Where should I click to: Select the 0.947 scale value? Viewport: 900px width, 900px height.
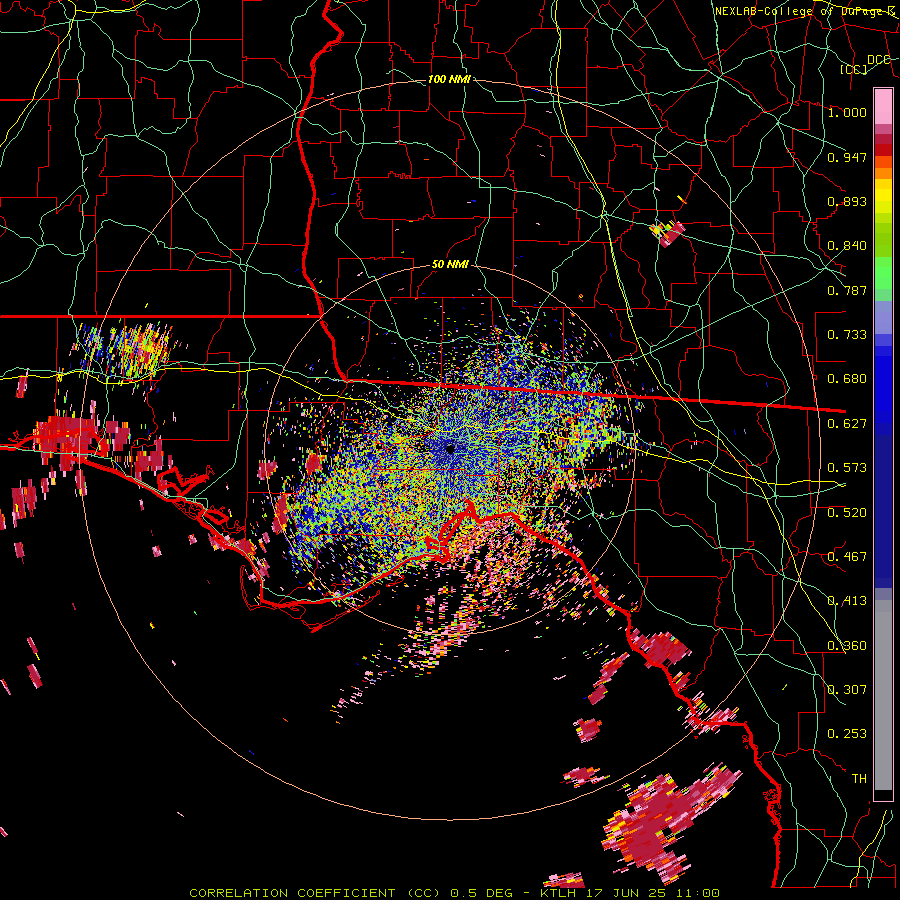tap(847, 157)
